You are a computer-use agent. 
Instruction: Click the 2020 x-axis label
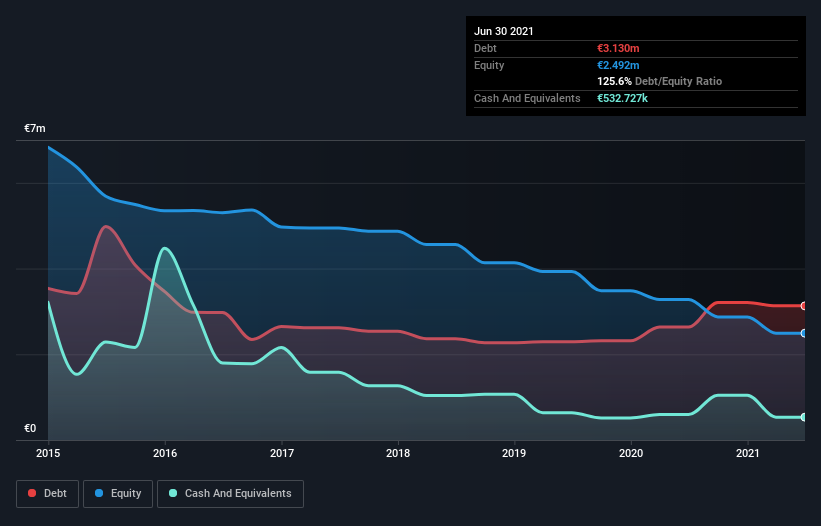pos(631,453)
